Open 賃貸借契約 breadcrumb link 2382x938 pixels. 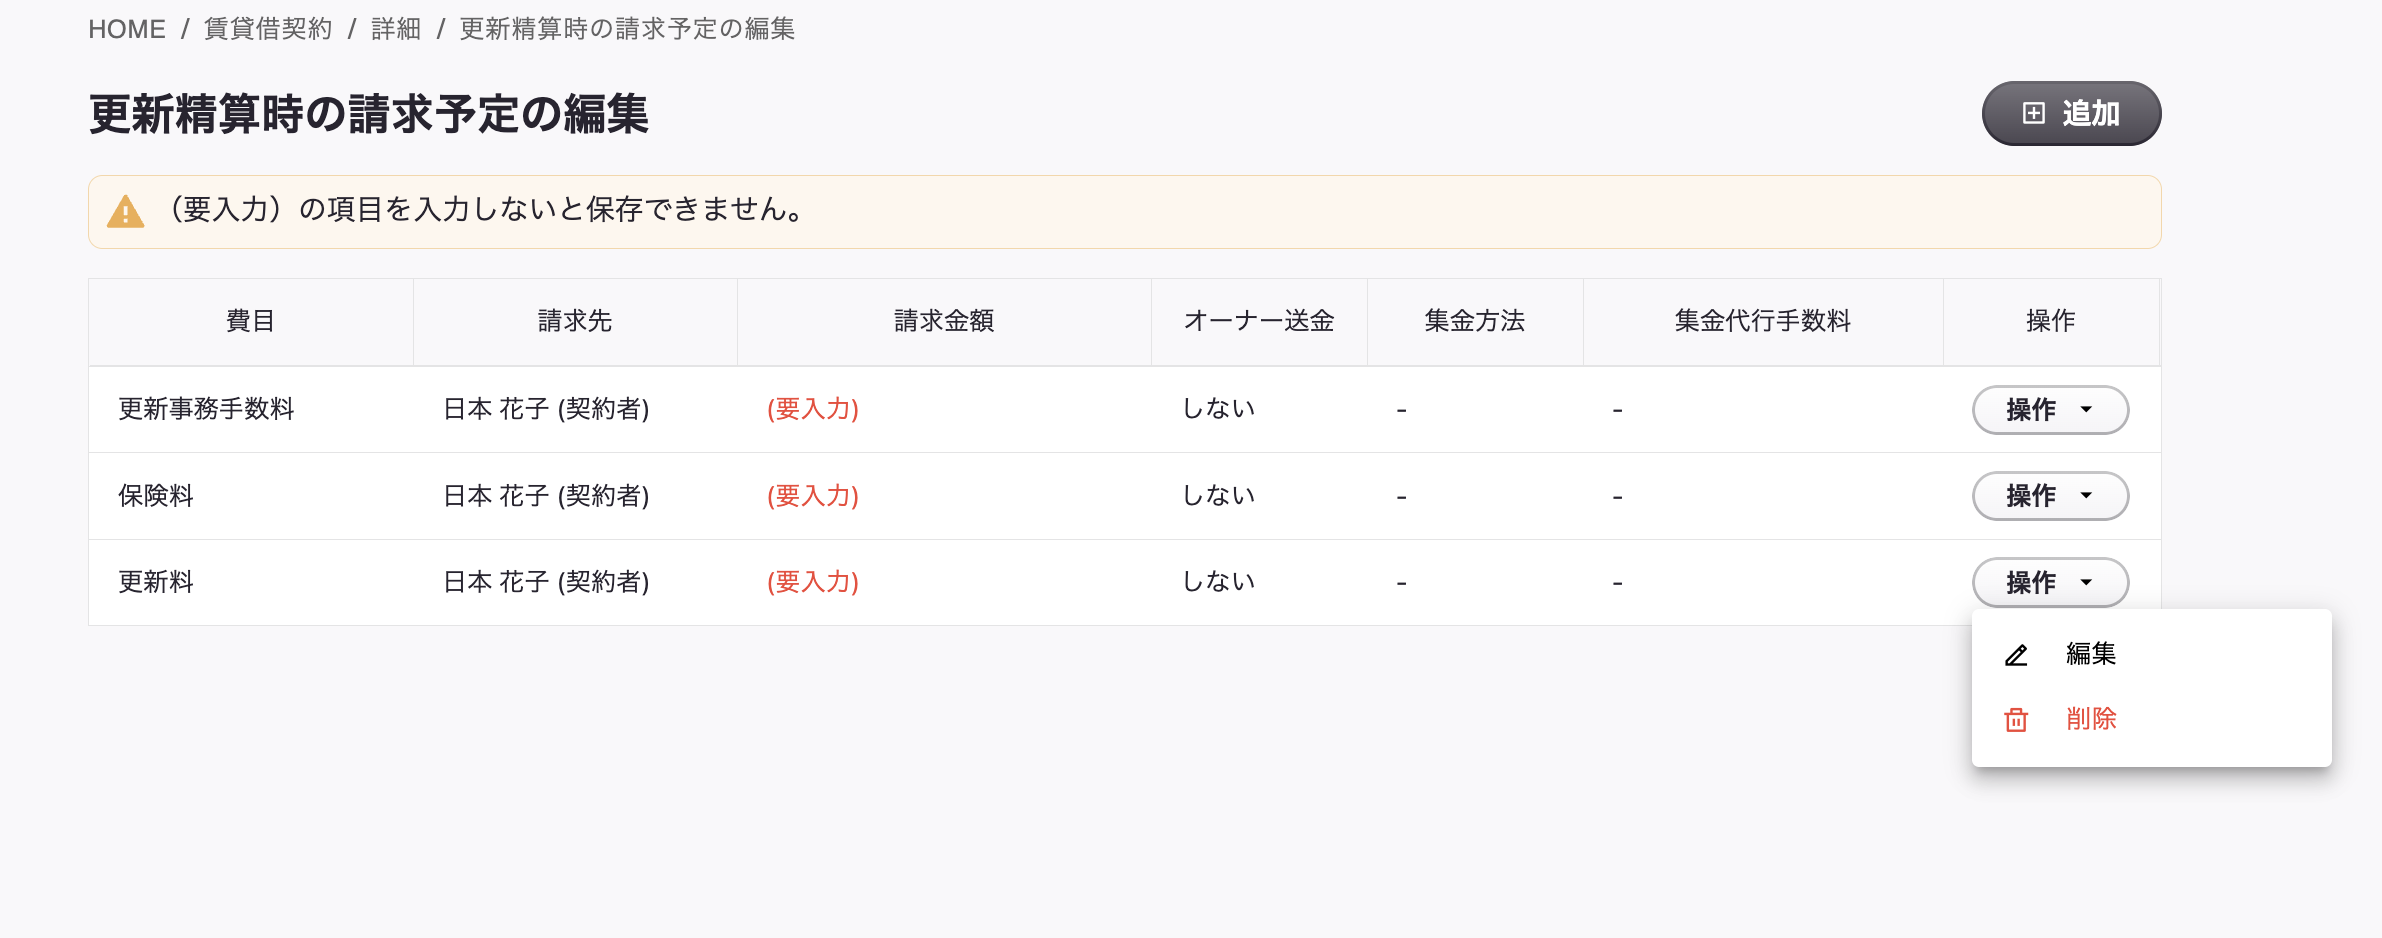click(x=268, y=29)
